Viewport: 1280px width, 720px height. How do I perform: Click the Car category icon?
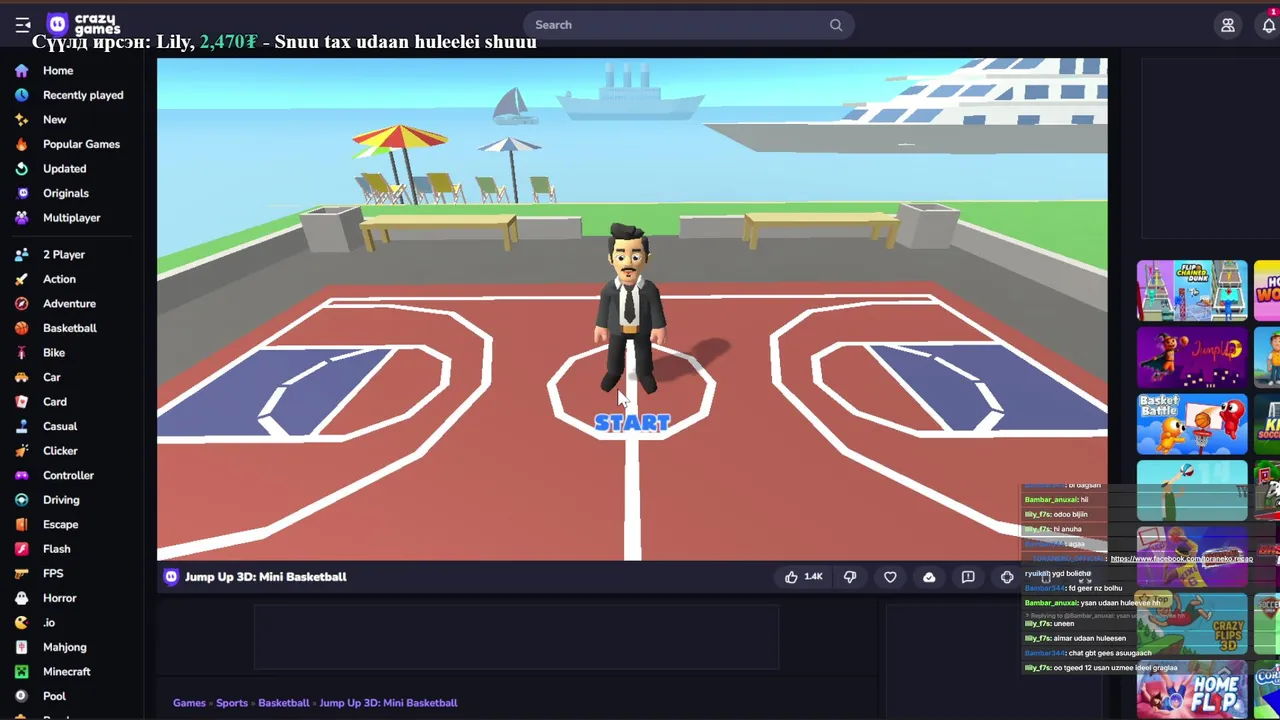[22, 377]
